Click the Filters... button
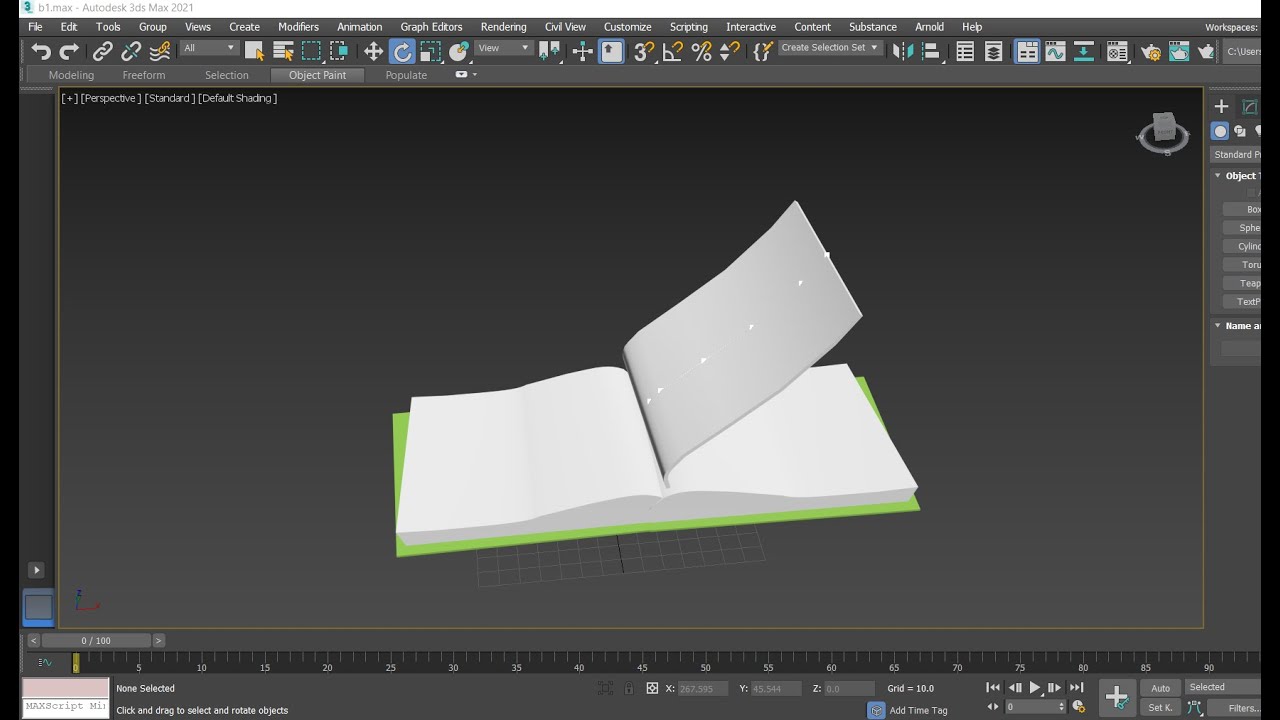The height and width of the screenshot is (720, 1280). 1235,708
